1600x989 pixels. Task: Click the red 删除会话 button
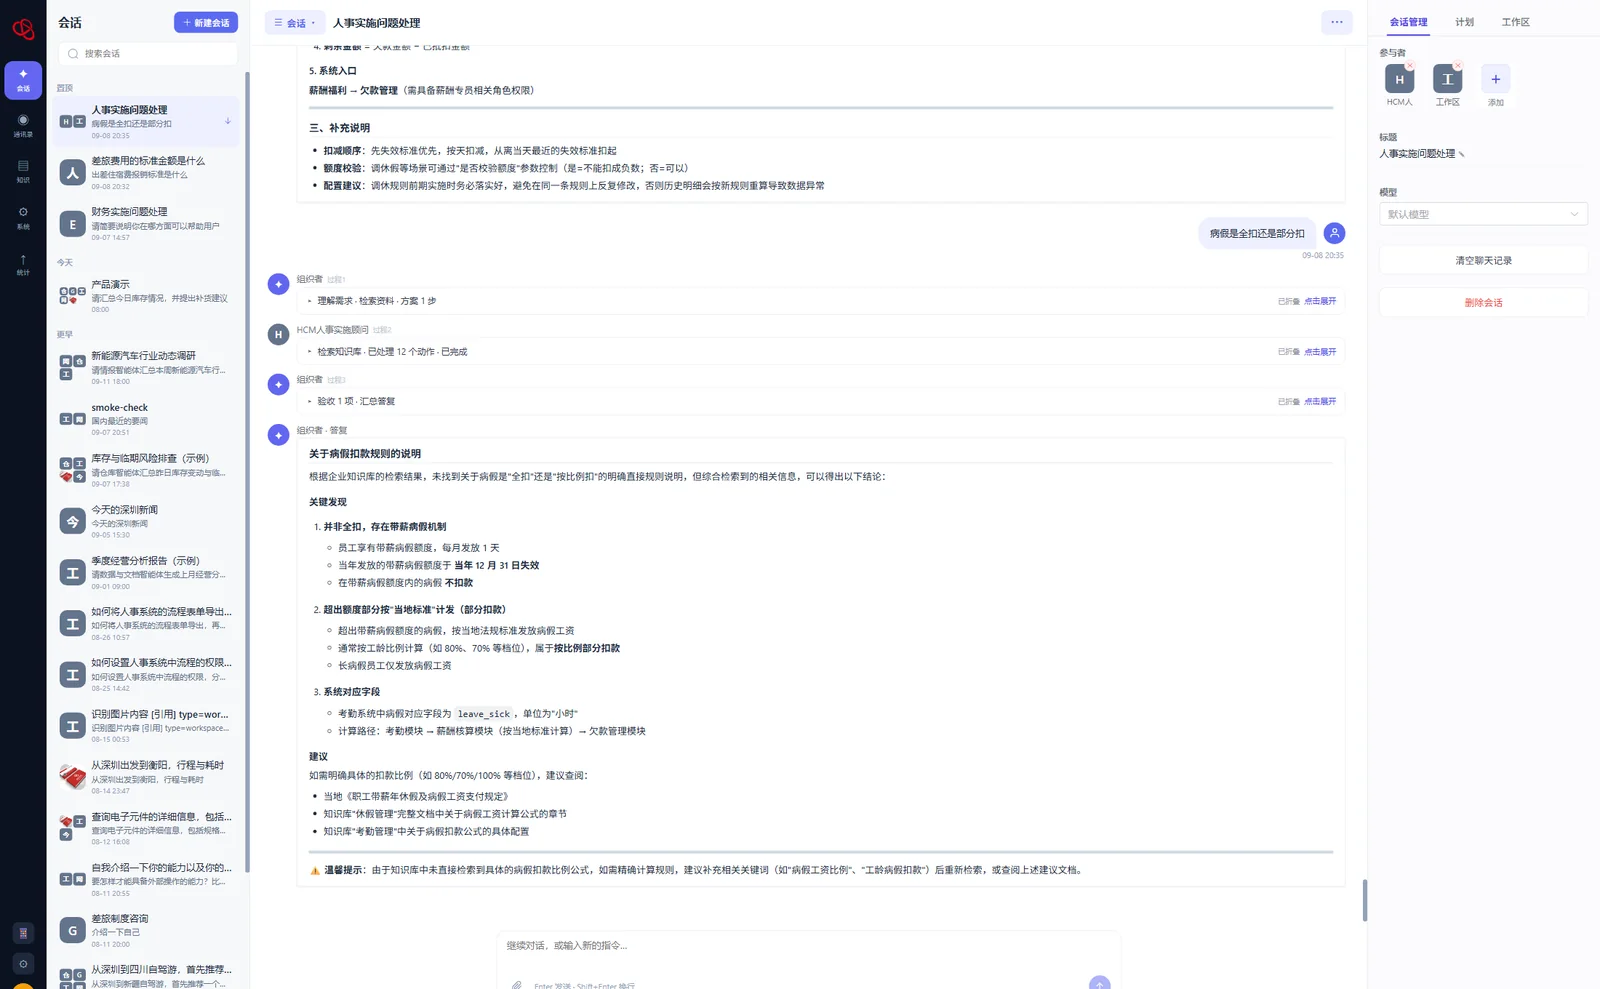coord(1483,303)
